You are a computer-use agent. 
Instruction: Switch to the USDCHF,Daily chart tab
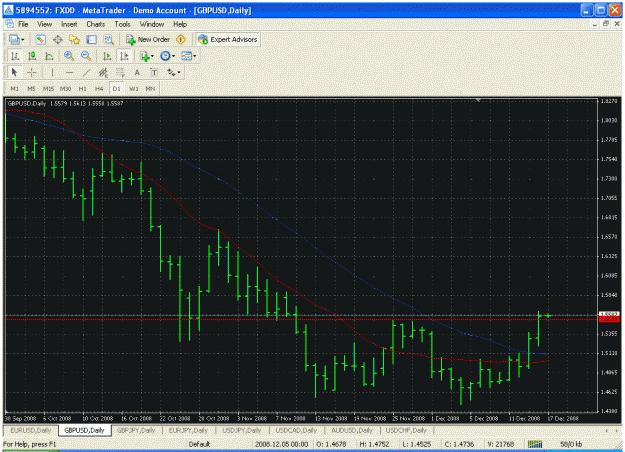406,430
